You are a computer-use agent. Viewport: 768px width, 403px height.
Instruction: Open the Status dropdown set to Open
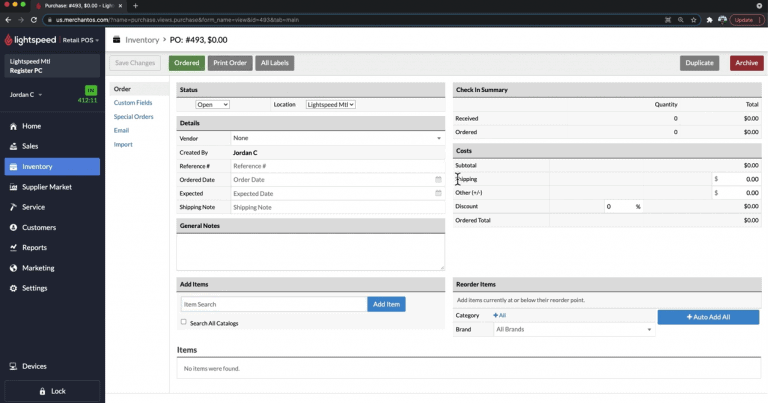click(x=213, y=104)
